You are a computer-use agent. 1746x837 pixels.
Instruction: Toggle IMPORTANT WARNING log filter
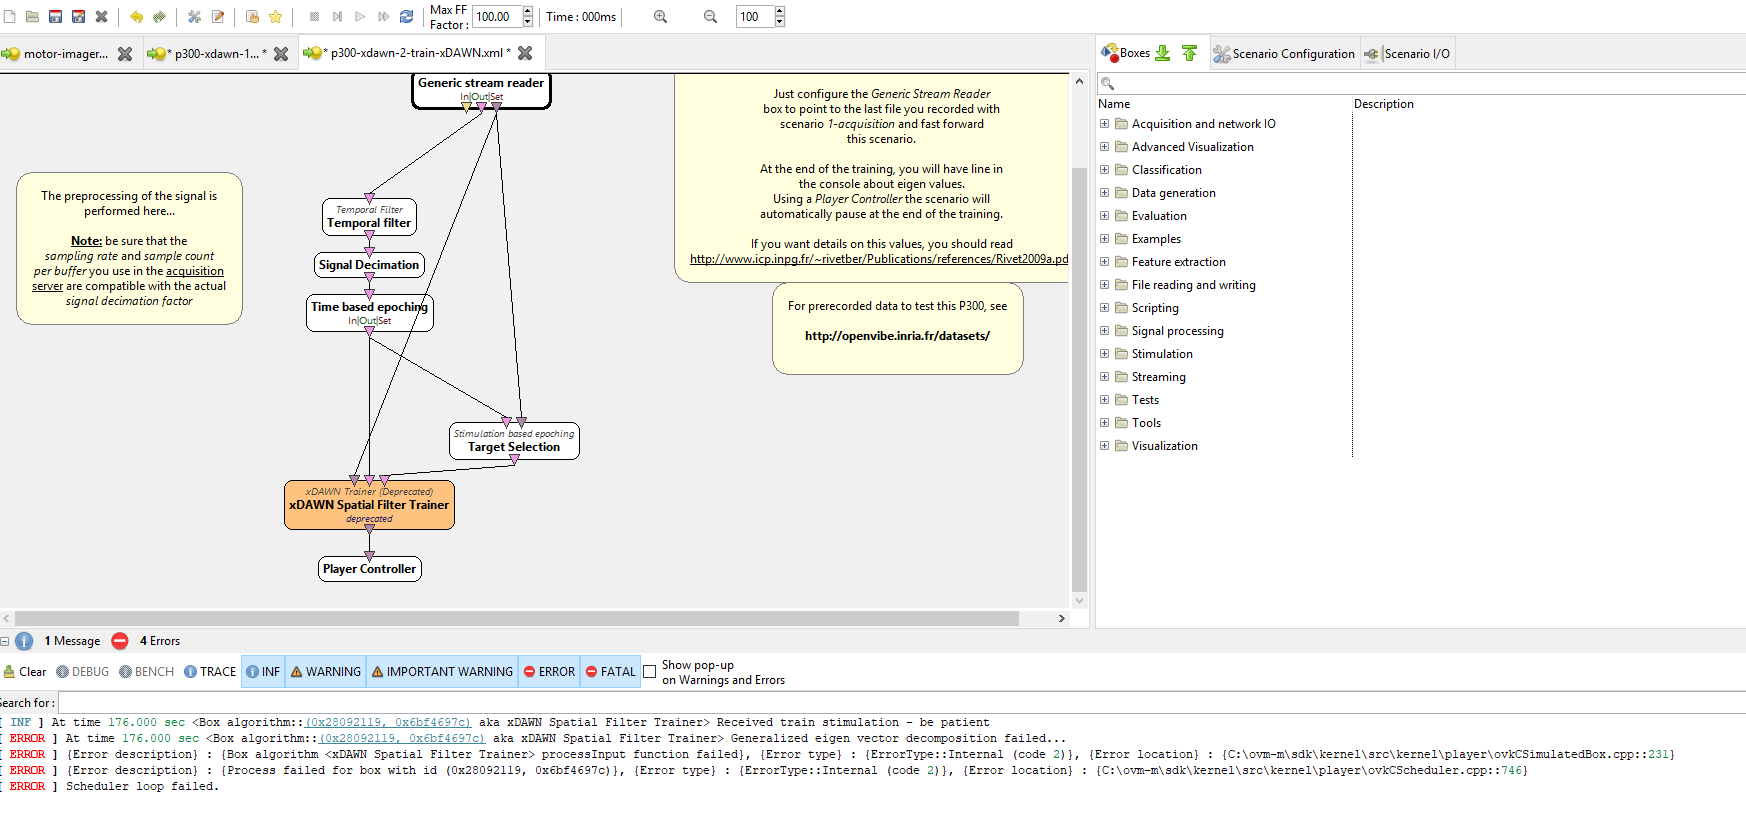[442, 672]
